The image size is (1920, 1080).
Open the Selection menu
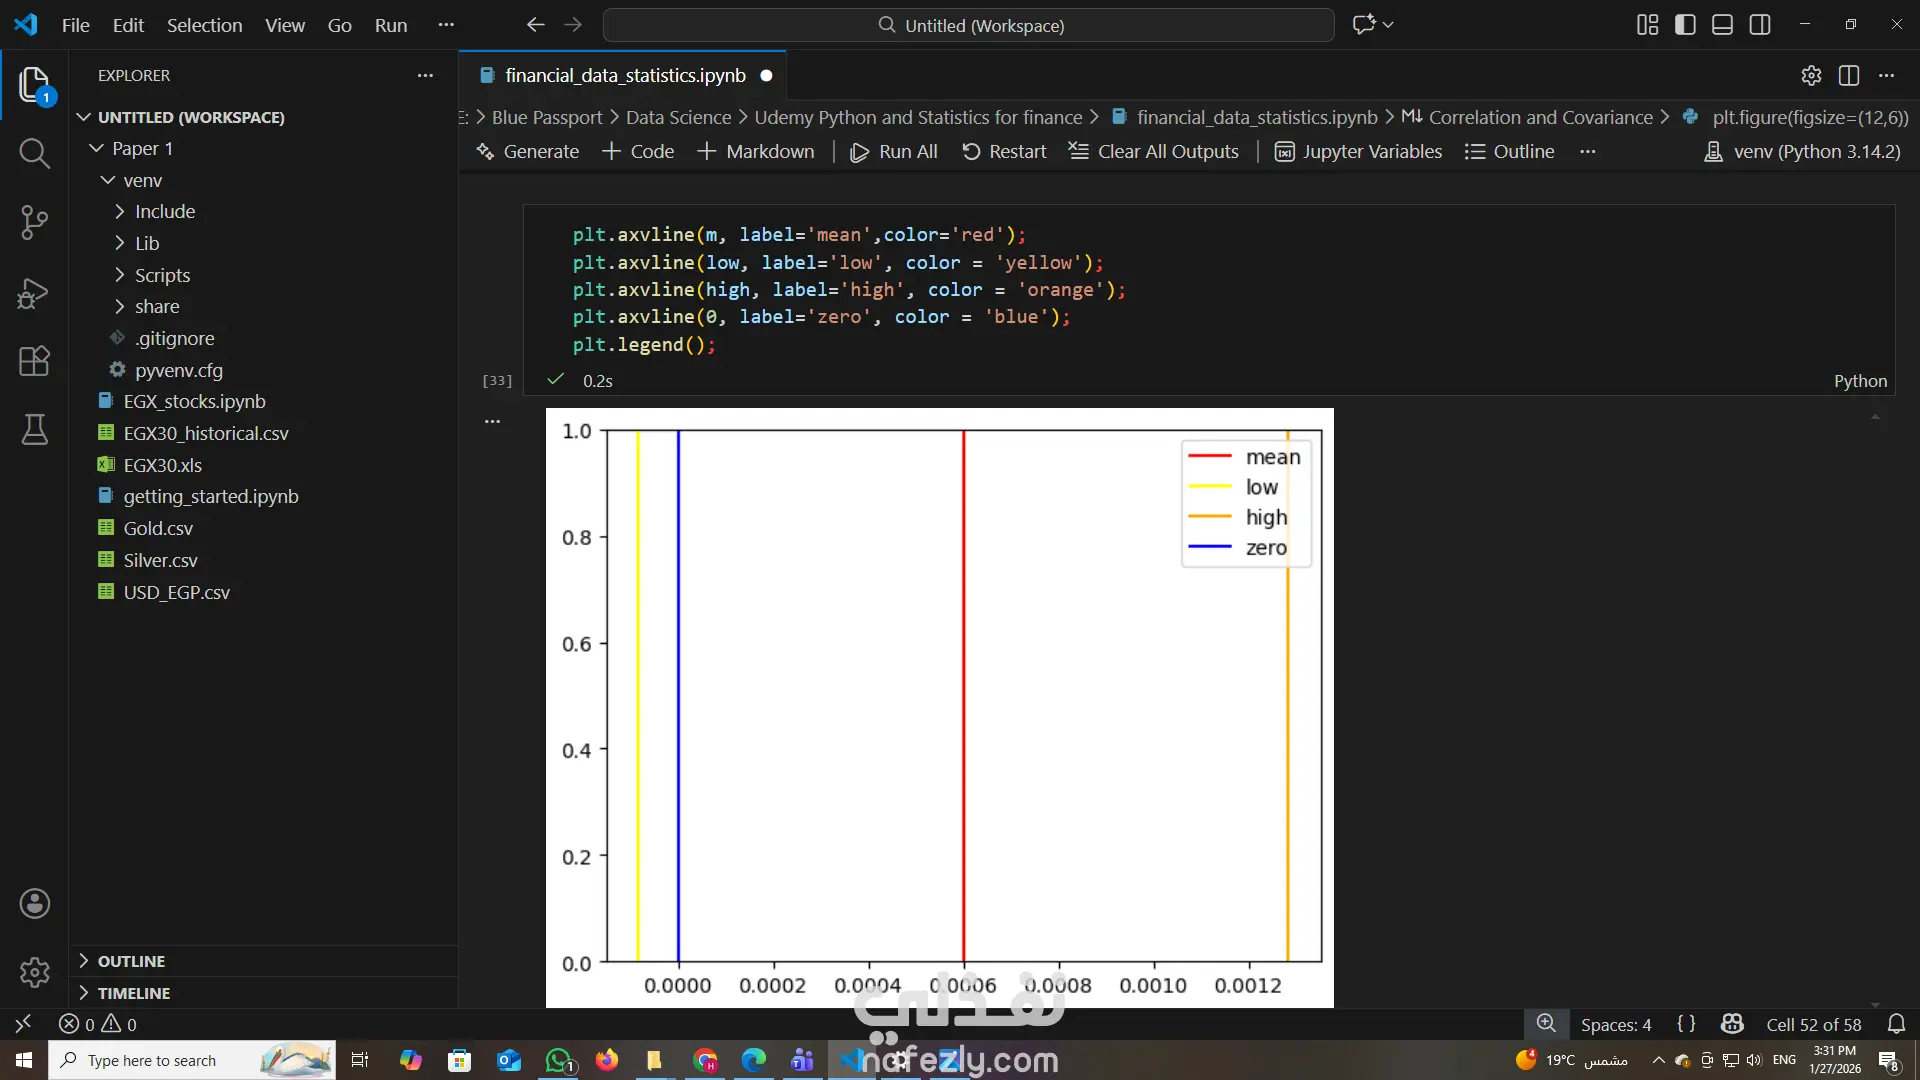[x=204, y=25]
